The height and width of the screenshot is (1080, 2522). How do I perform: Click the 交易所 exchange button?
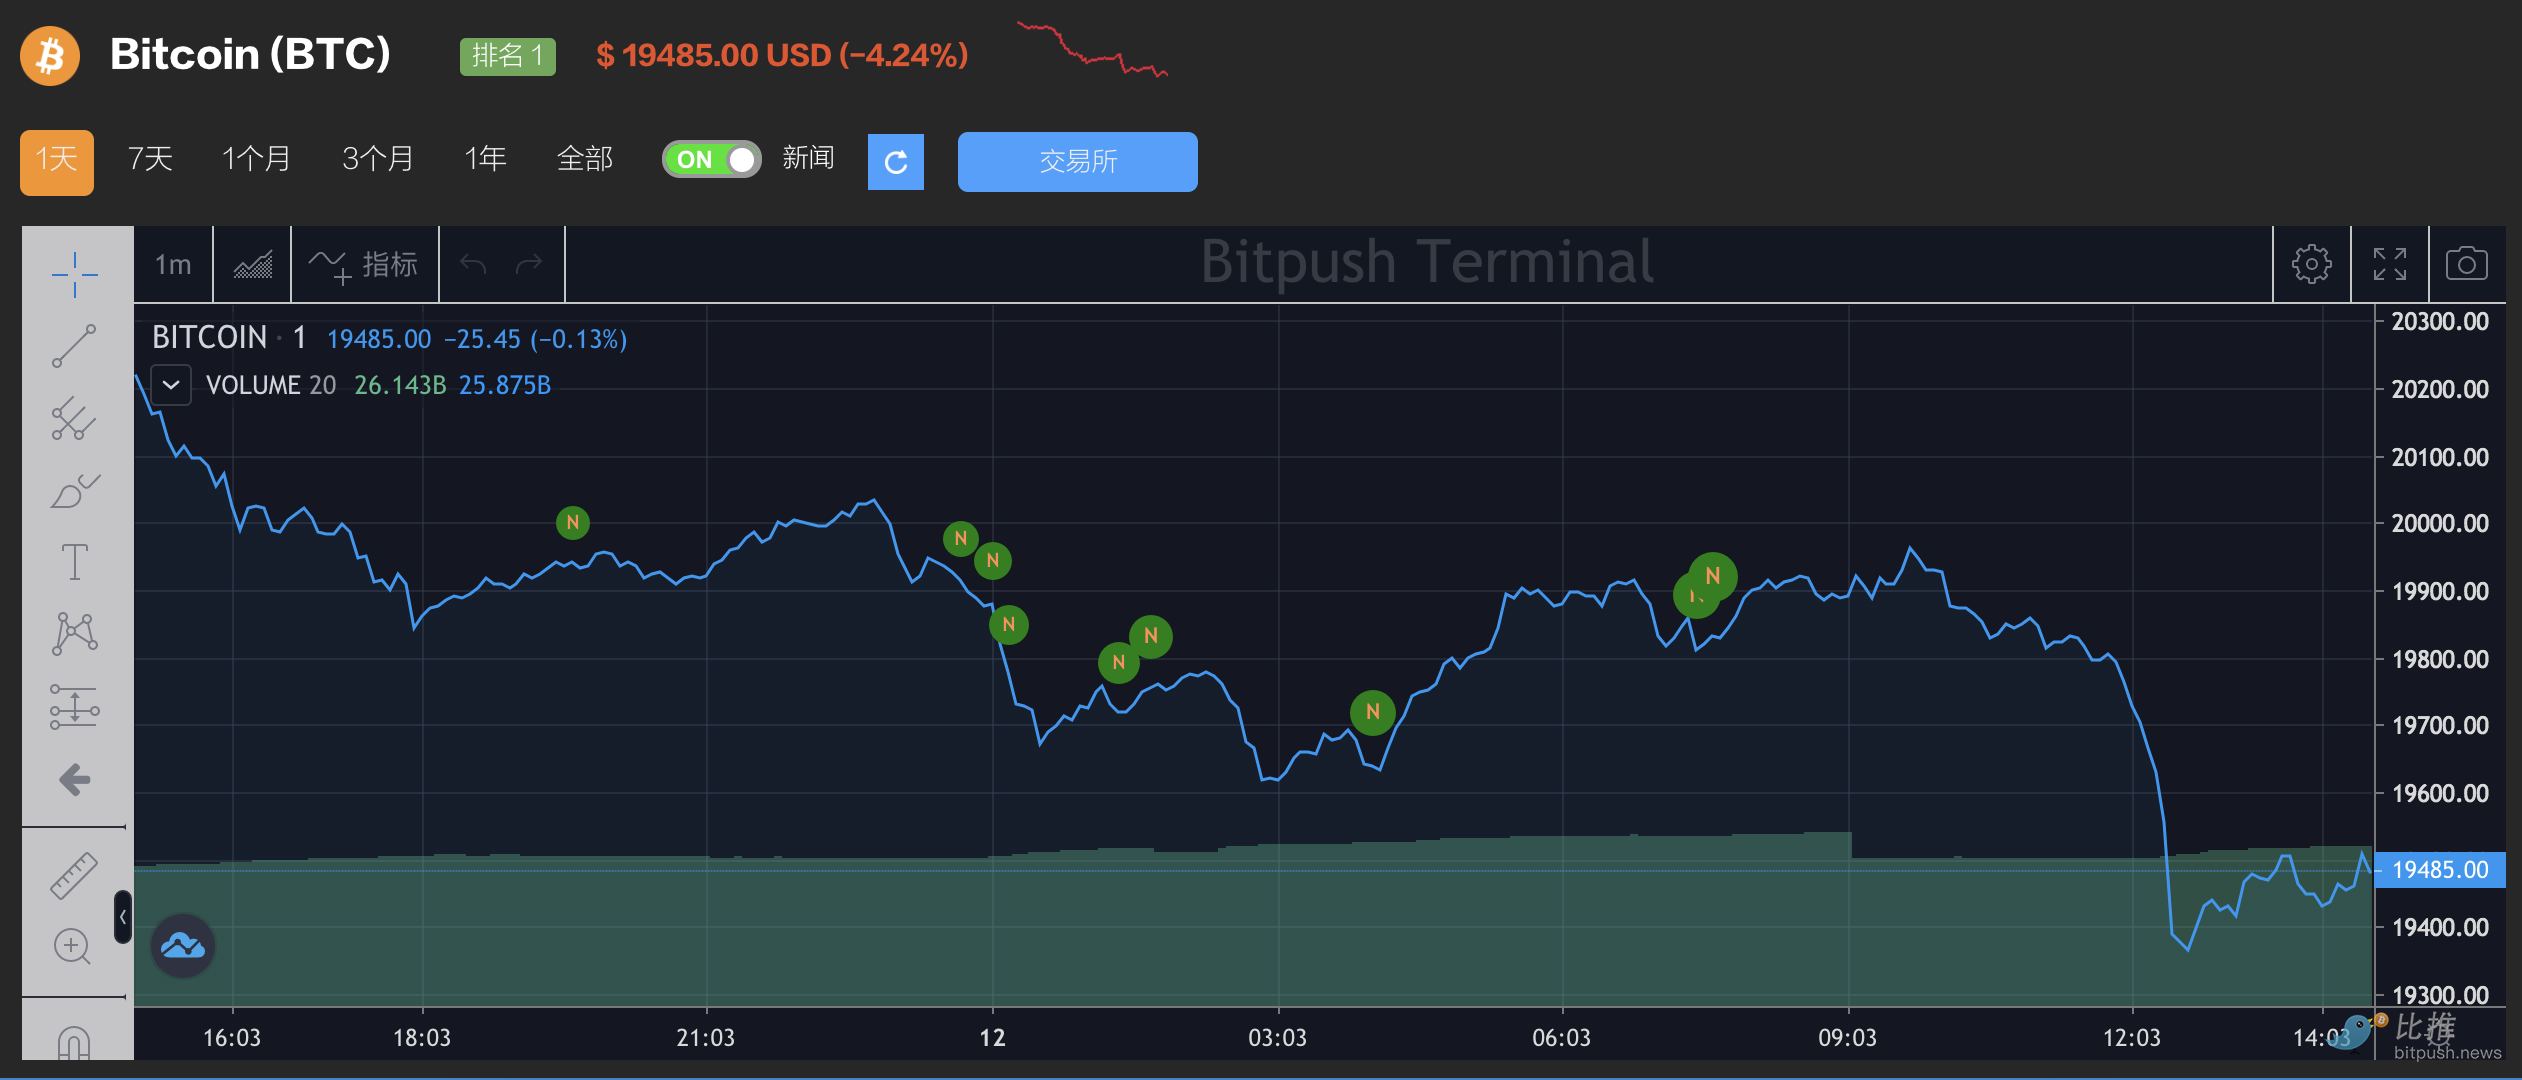(1077, 161)
